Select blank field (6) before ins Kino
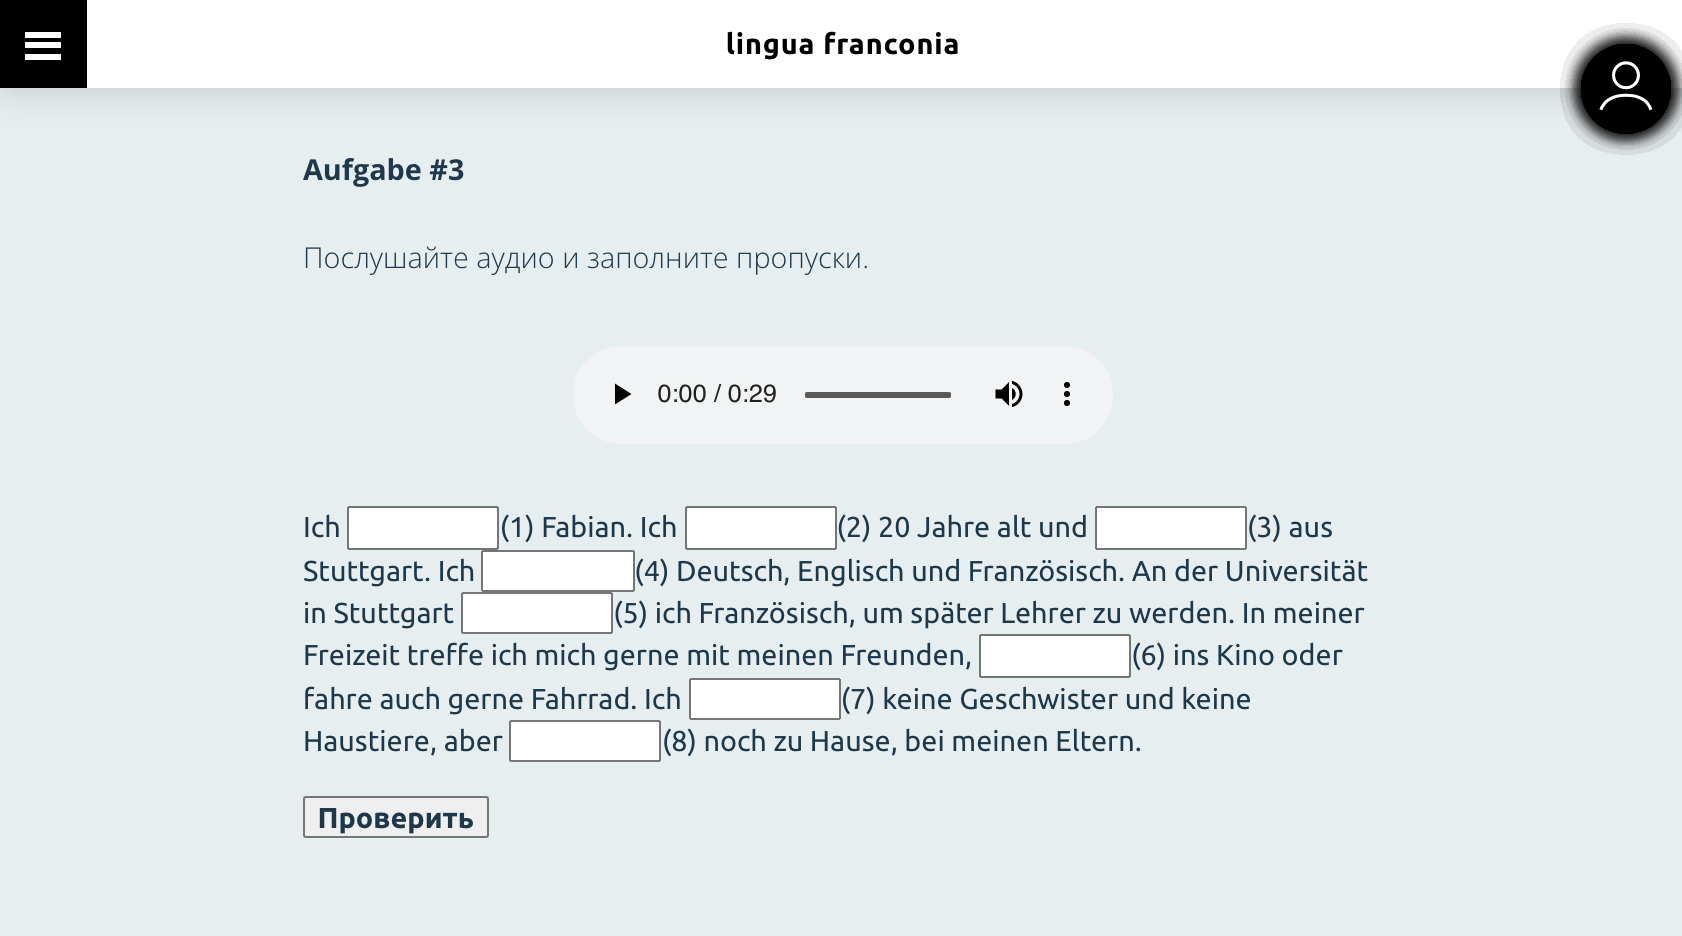1682x936 pixels. pyautogui.click(x=1054, y=656)
